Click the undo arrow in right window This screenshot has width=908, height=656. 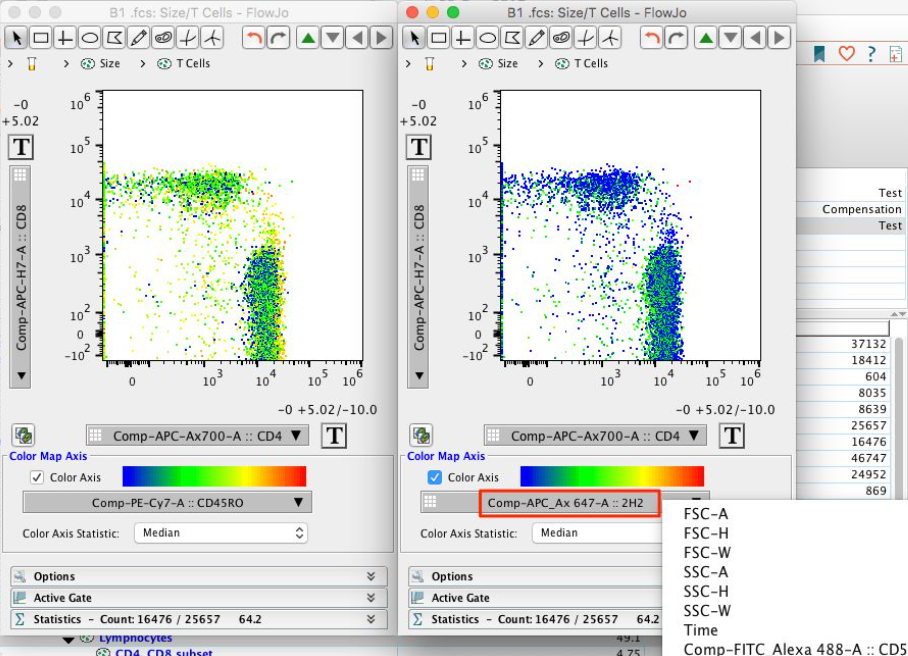coord(651,38)
